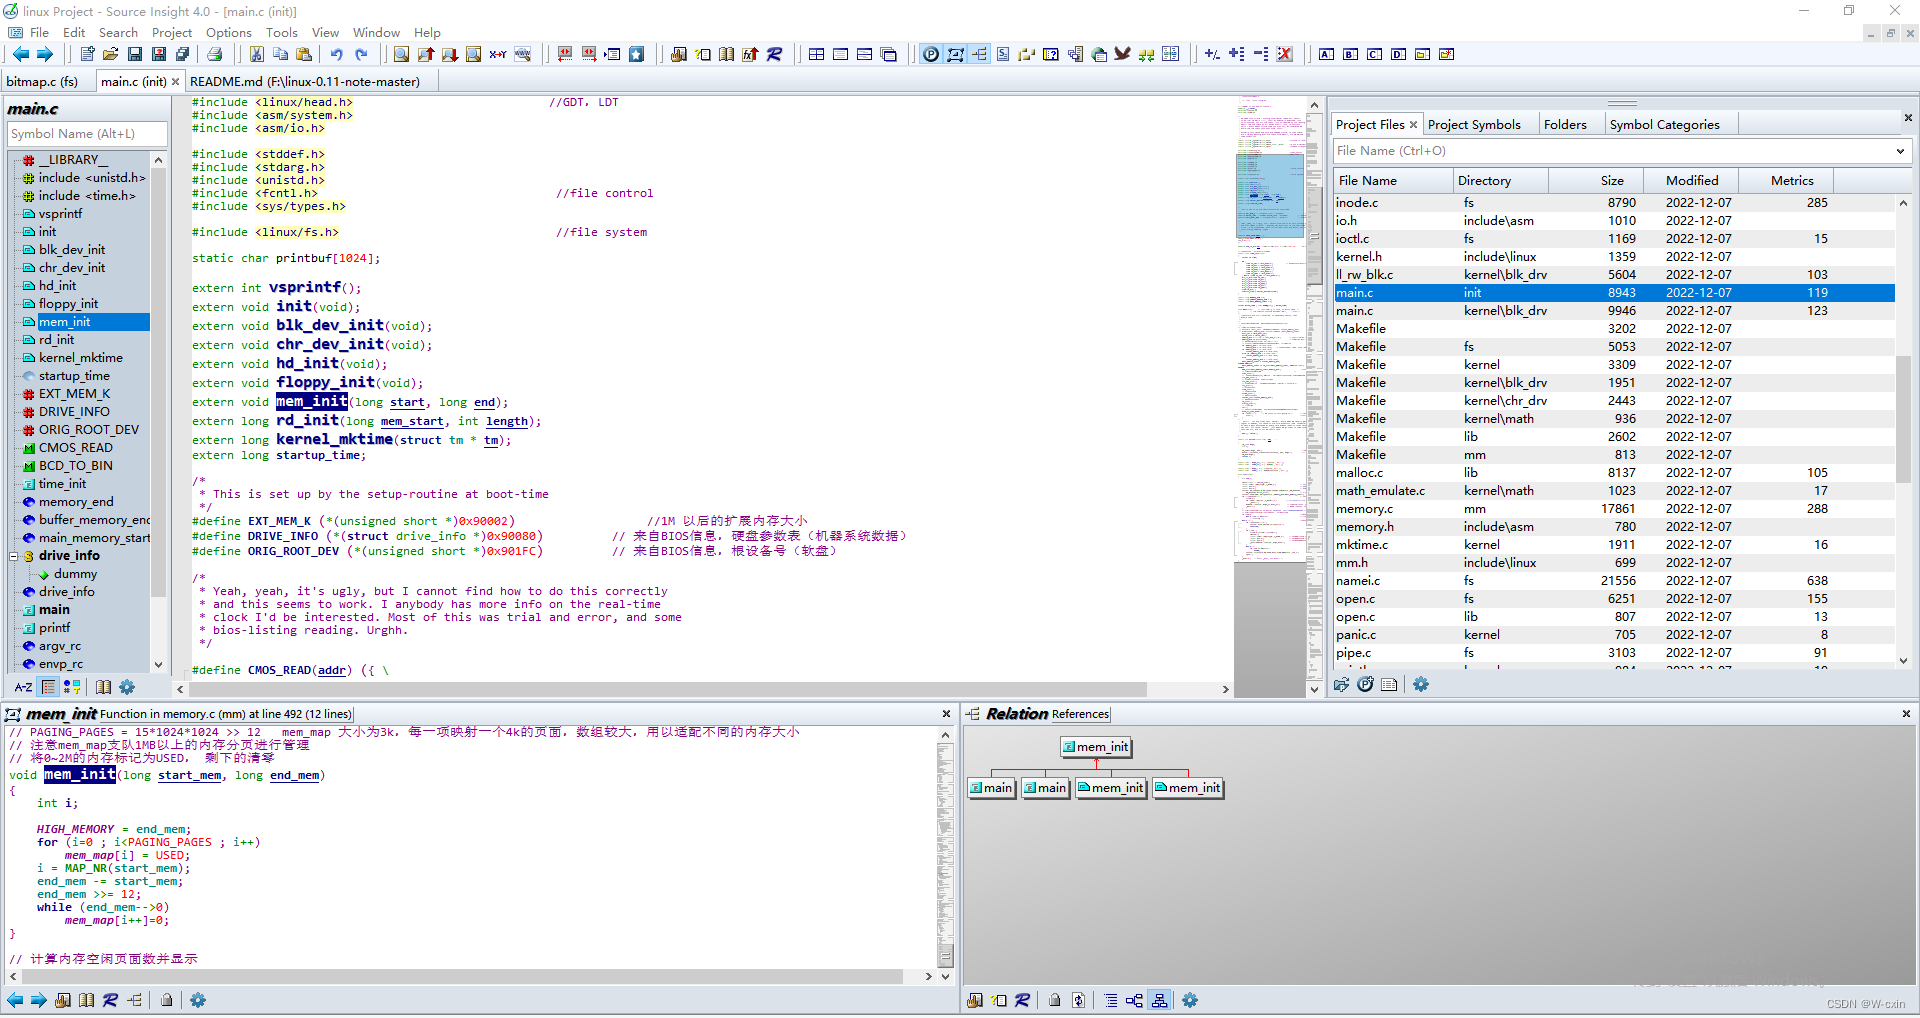This screenshot has height=1018, width=1920.
Task: Open Symbol panel settings gear
Action: (x=127, y=687)
